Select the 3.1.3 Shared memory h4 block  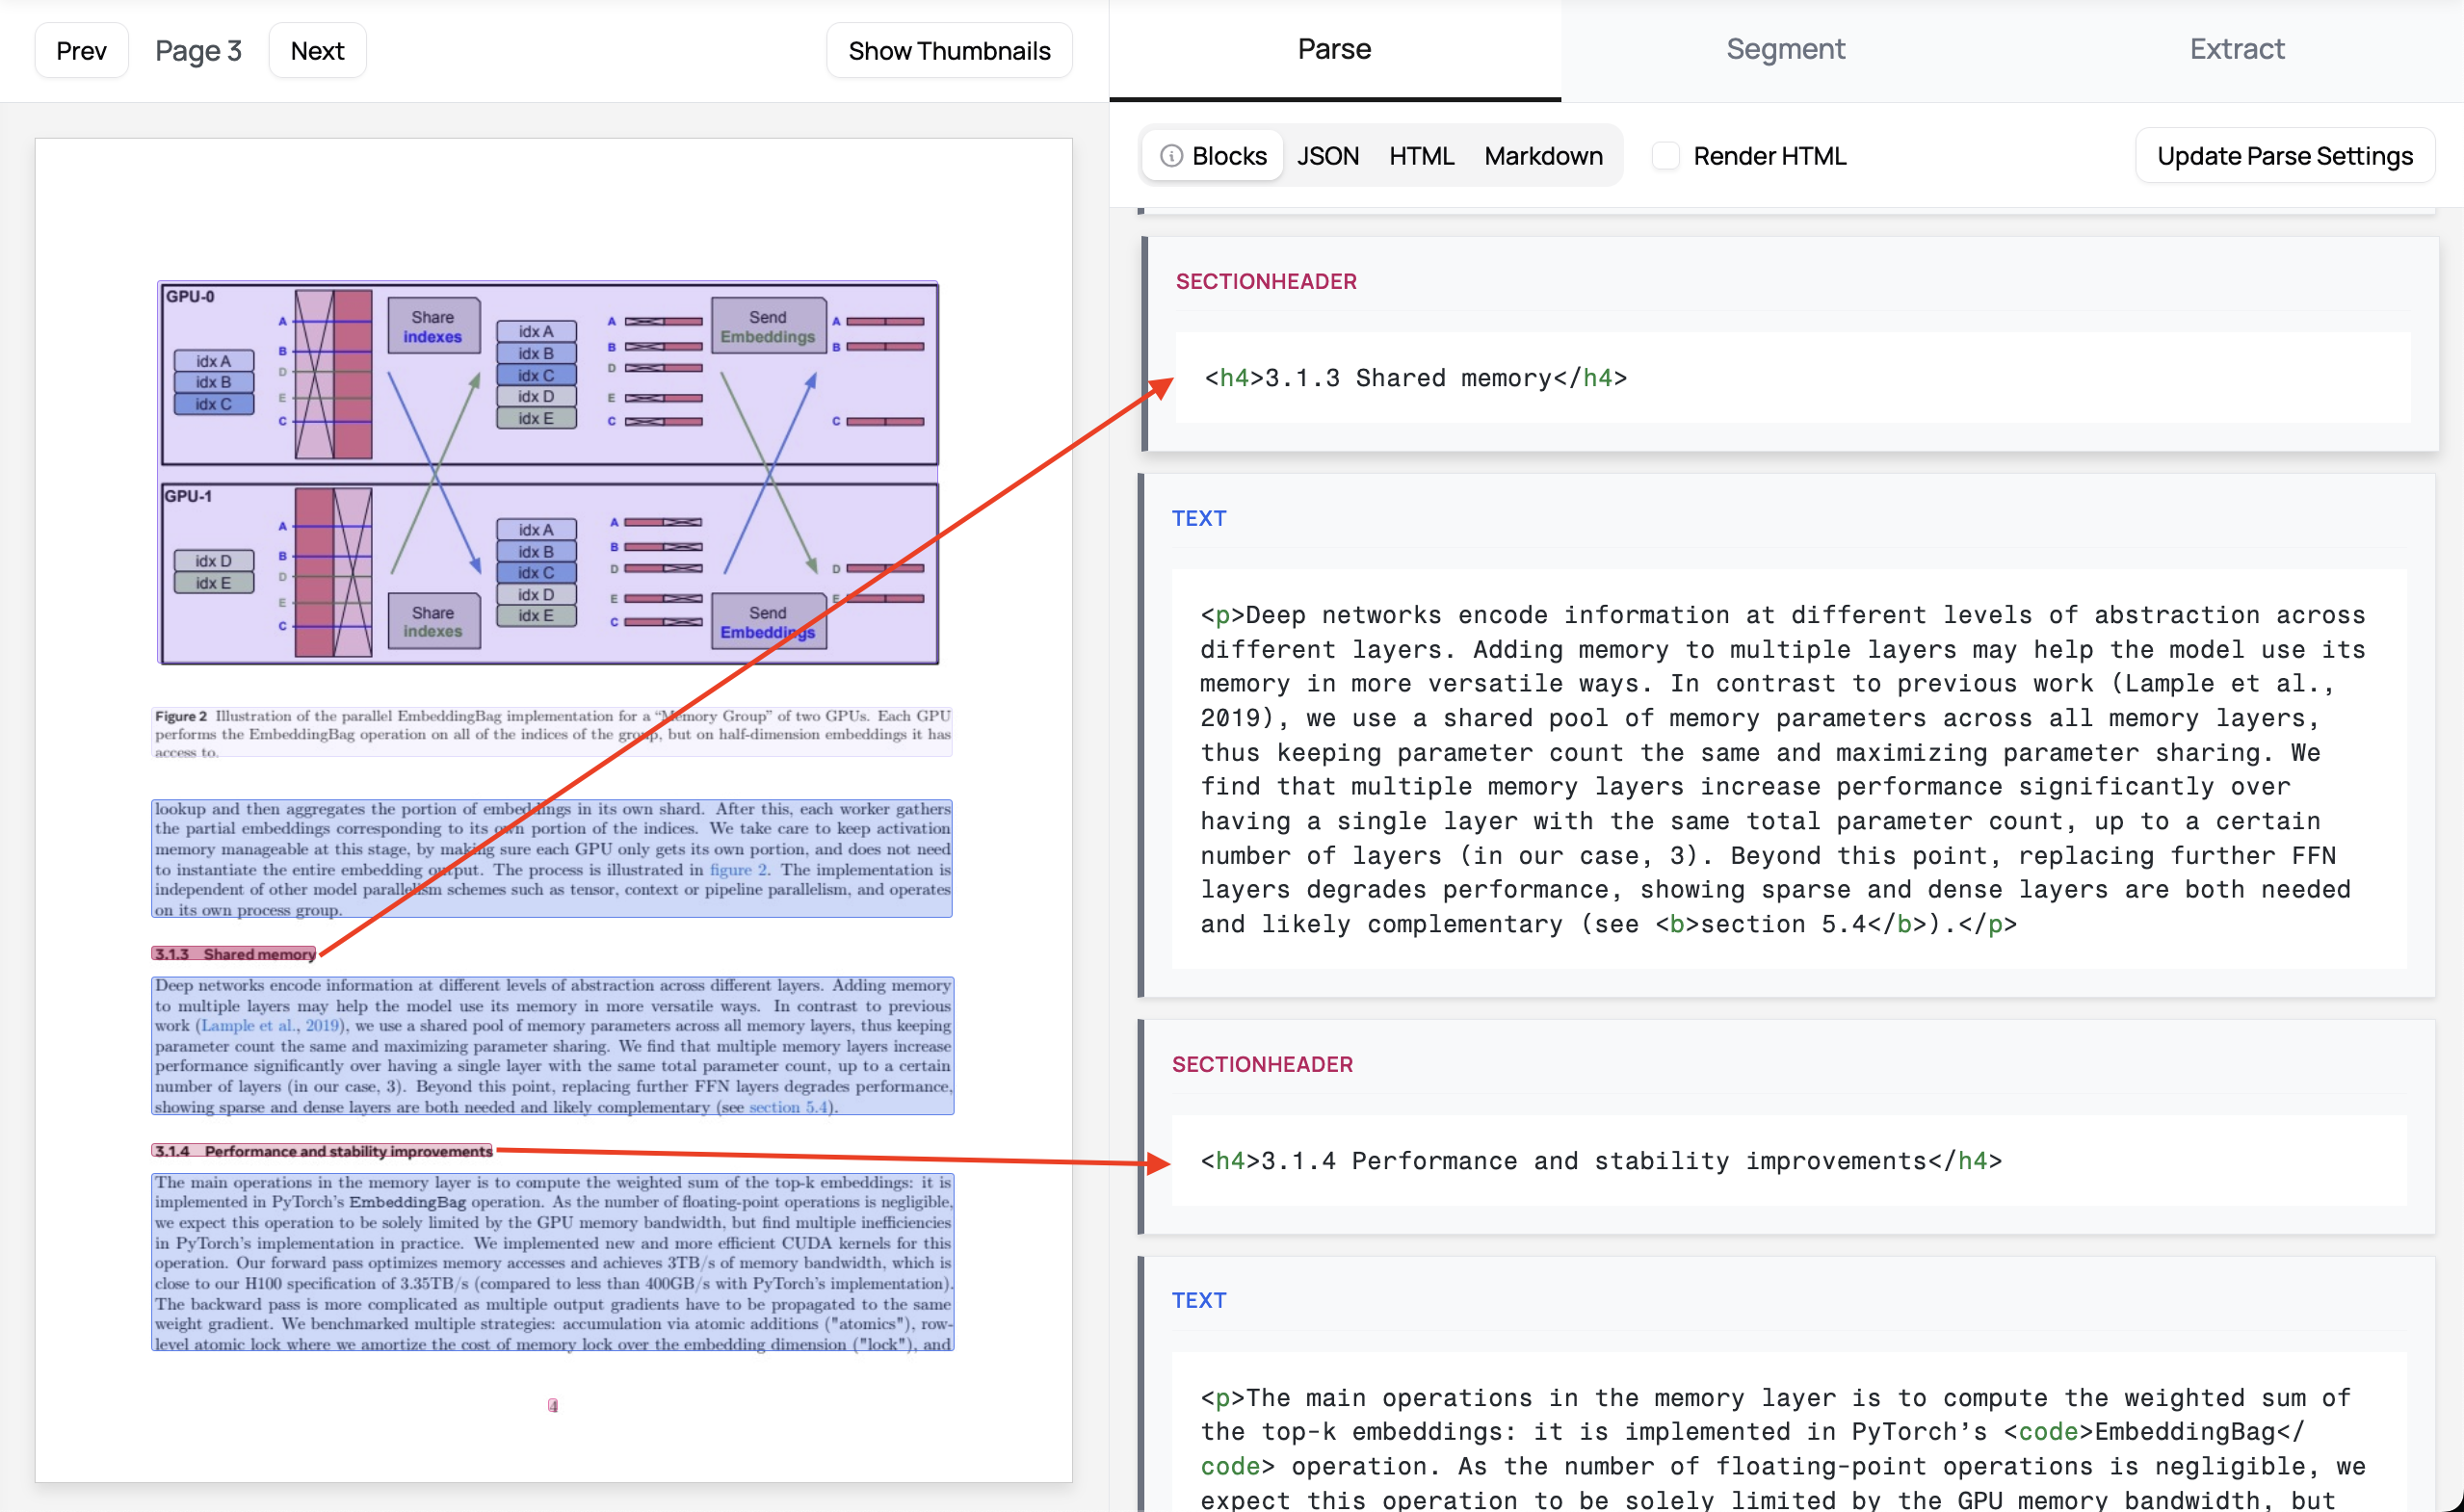coord(1415,378)
